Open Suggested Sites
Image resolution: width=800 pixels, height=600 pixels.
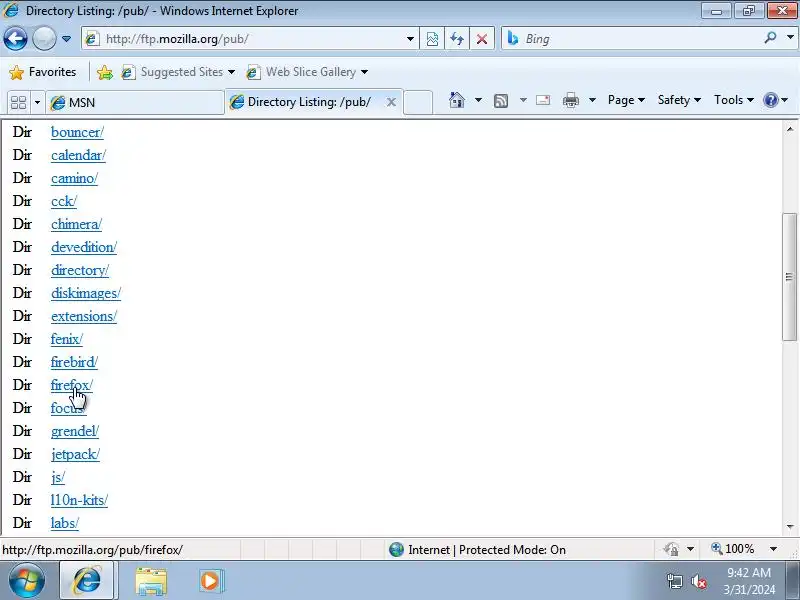(178, 72)
